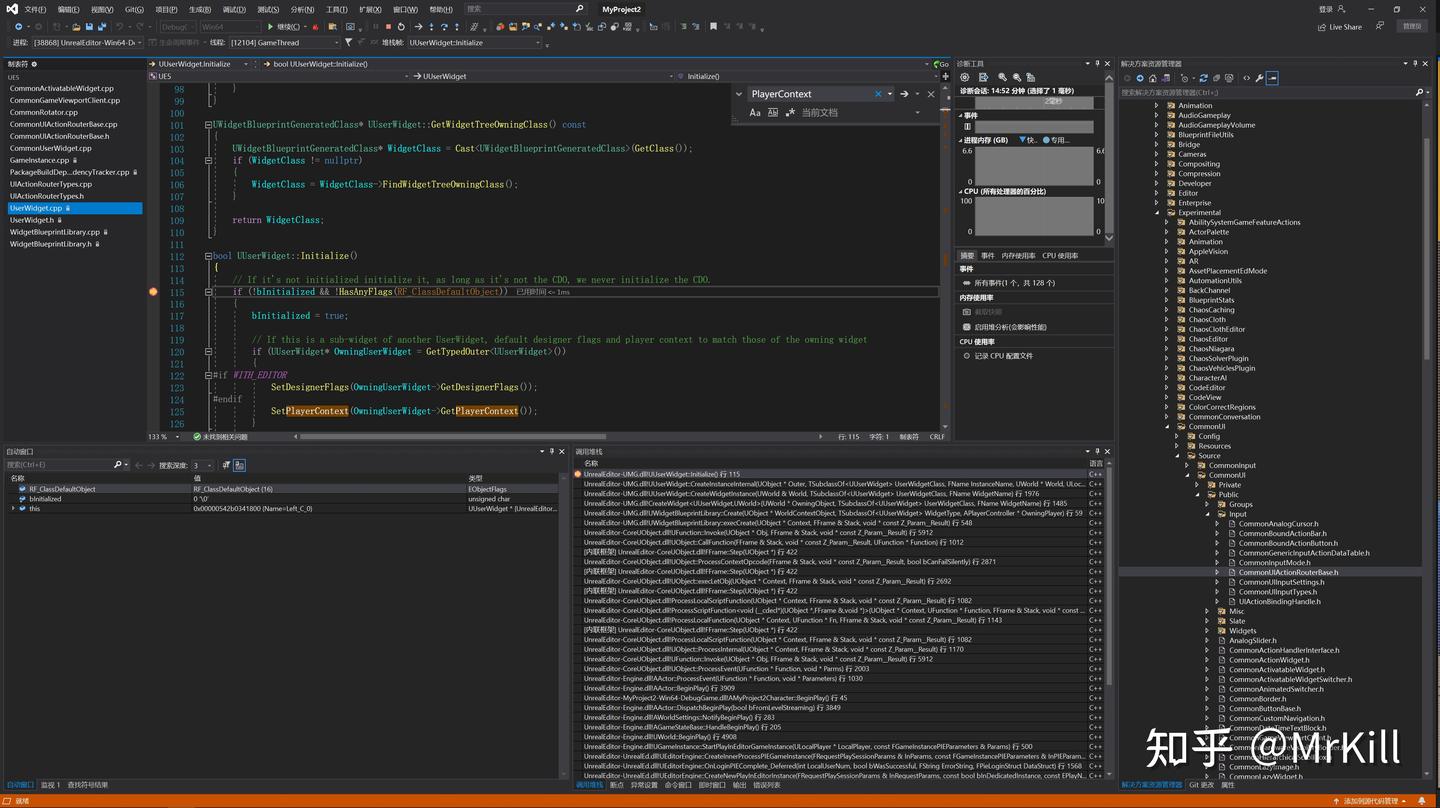Click Find Next arrow in search box
The height and width of the screenshot is (808, 1440).
tap(904, 94)
